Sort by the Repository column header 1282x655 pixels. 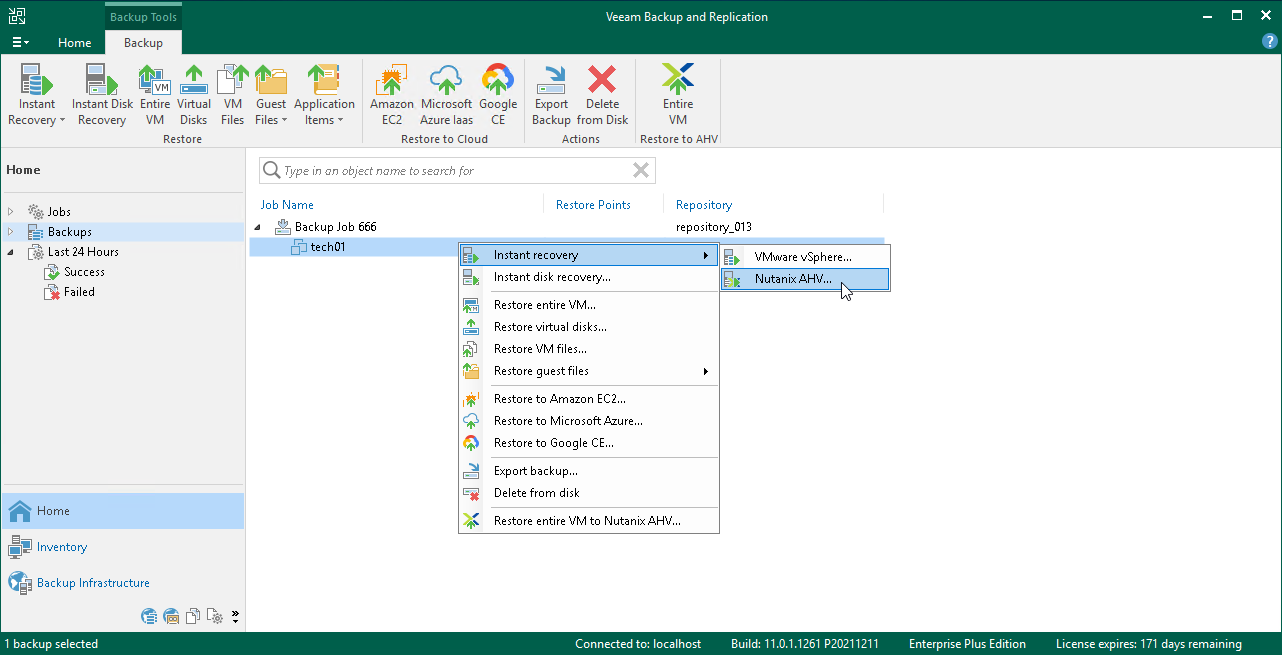point(704,205)
